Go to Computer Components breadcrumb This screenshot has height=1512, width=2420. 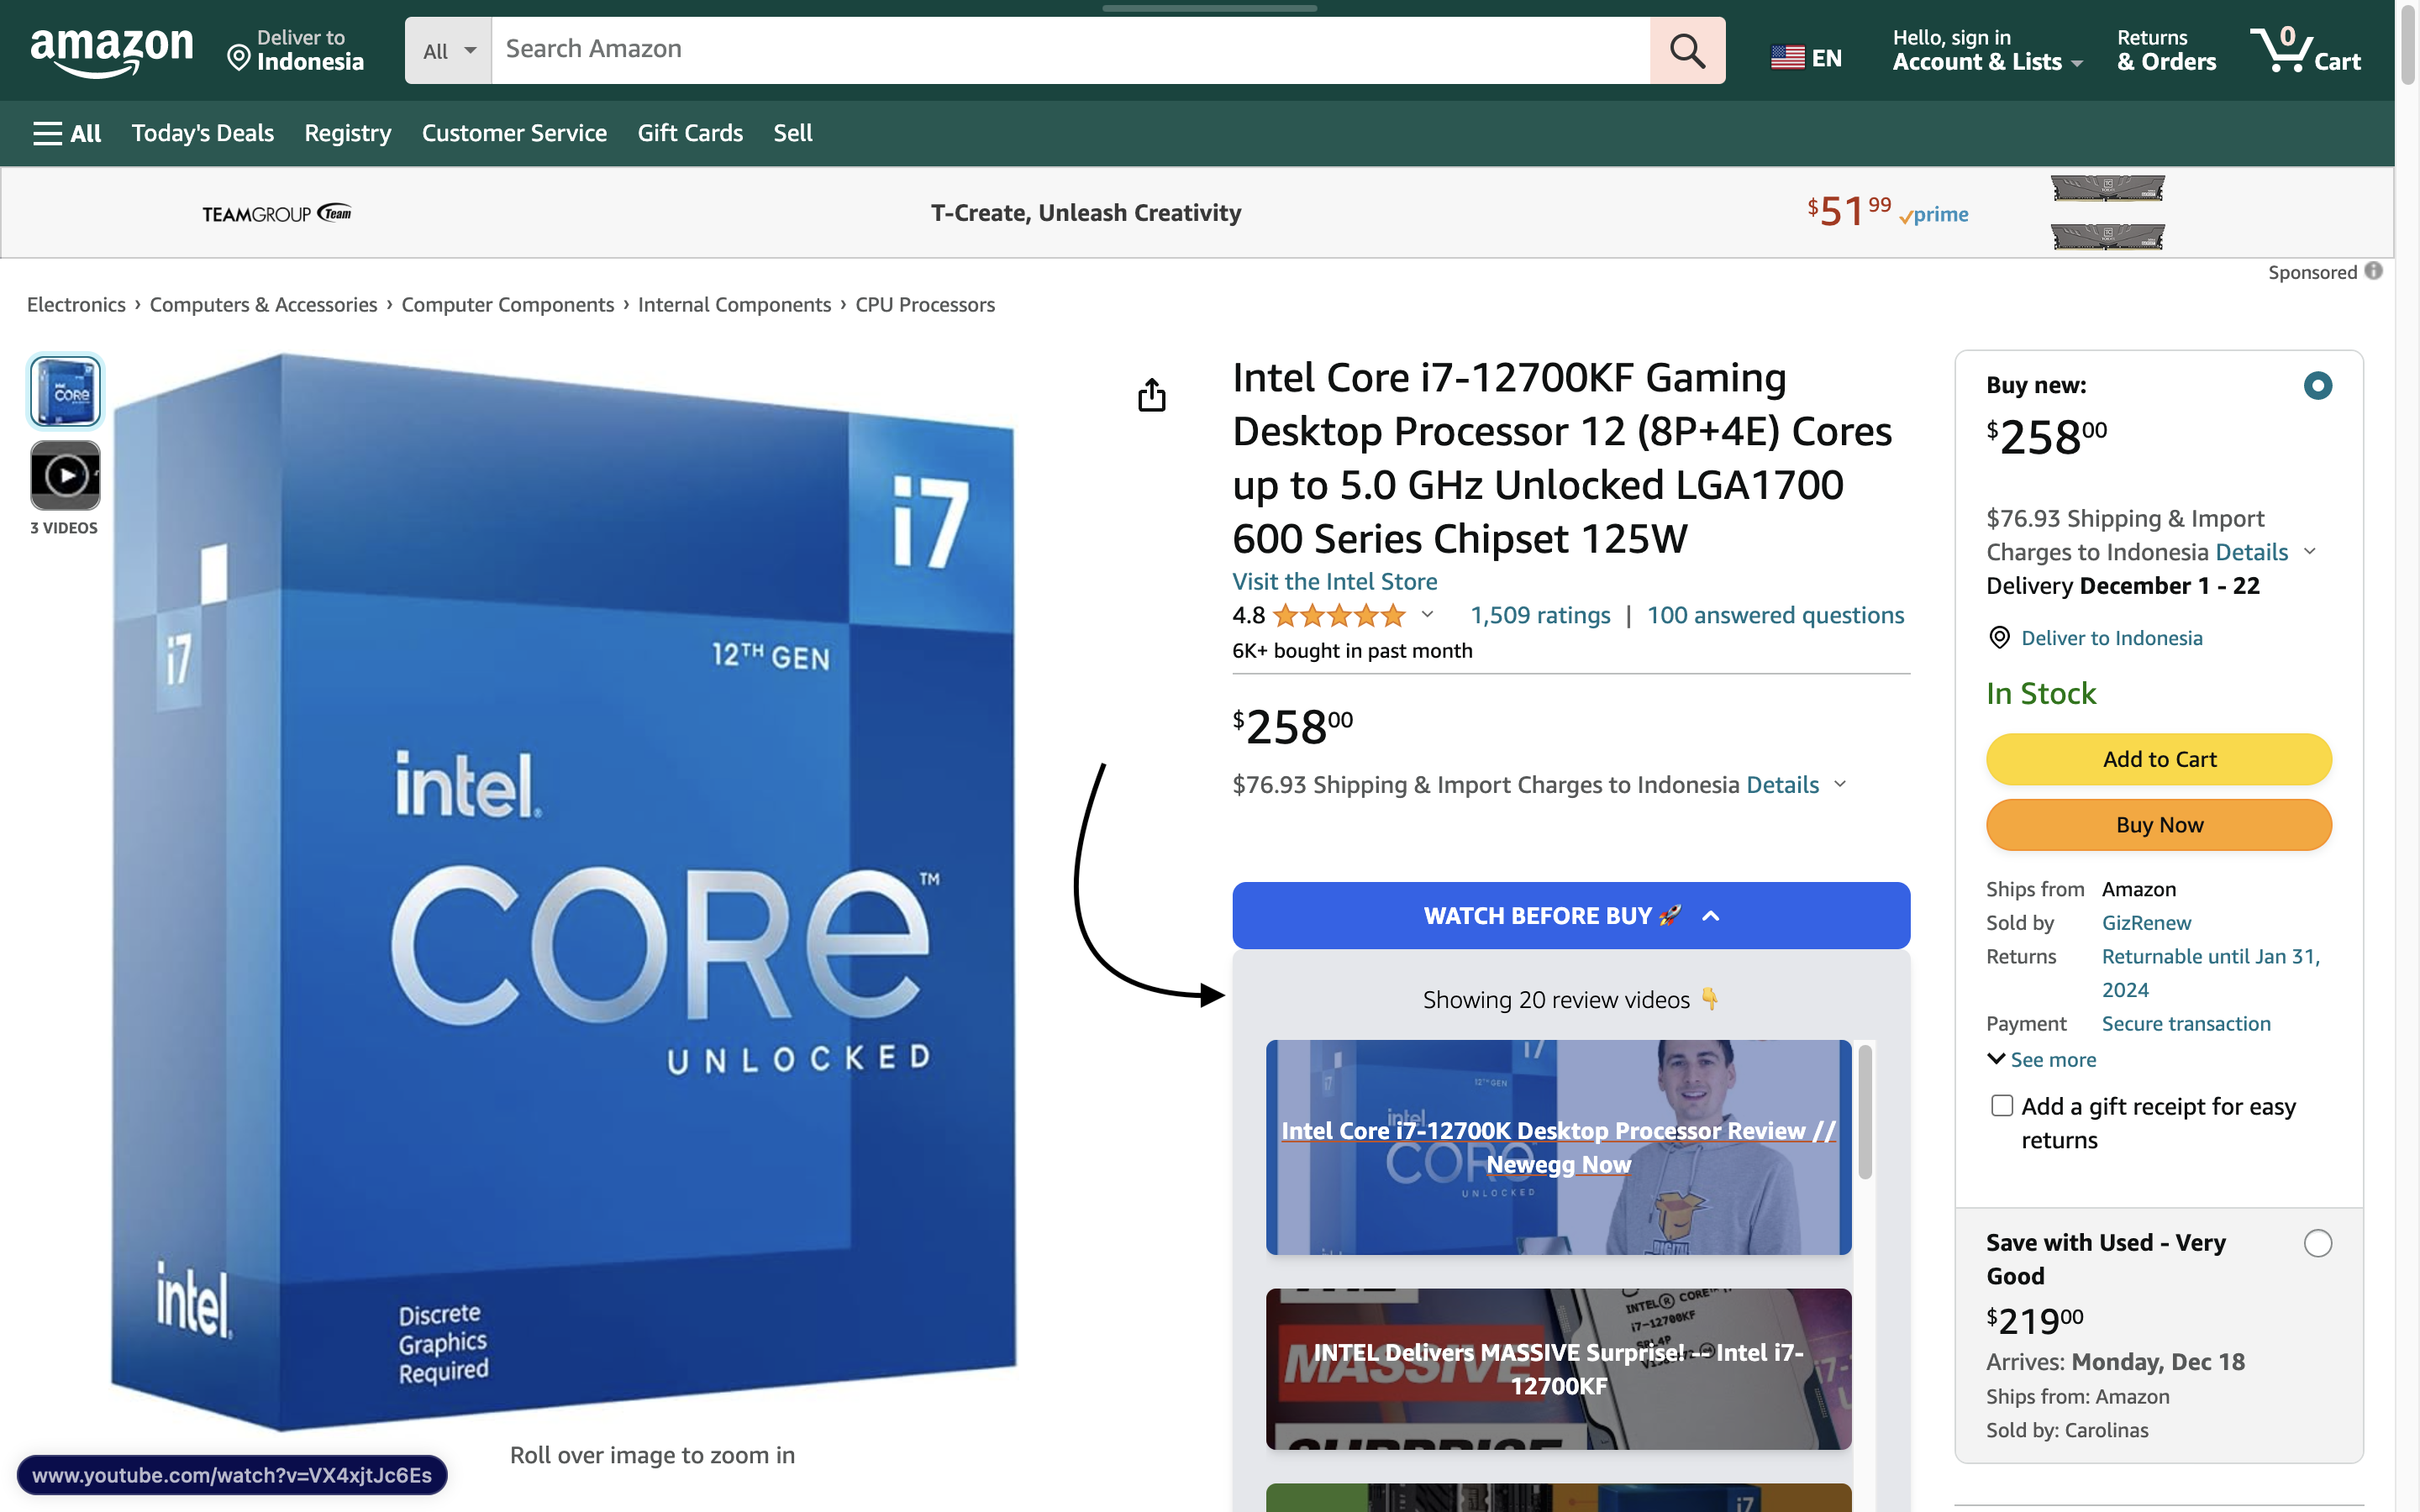click(507, 304)
